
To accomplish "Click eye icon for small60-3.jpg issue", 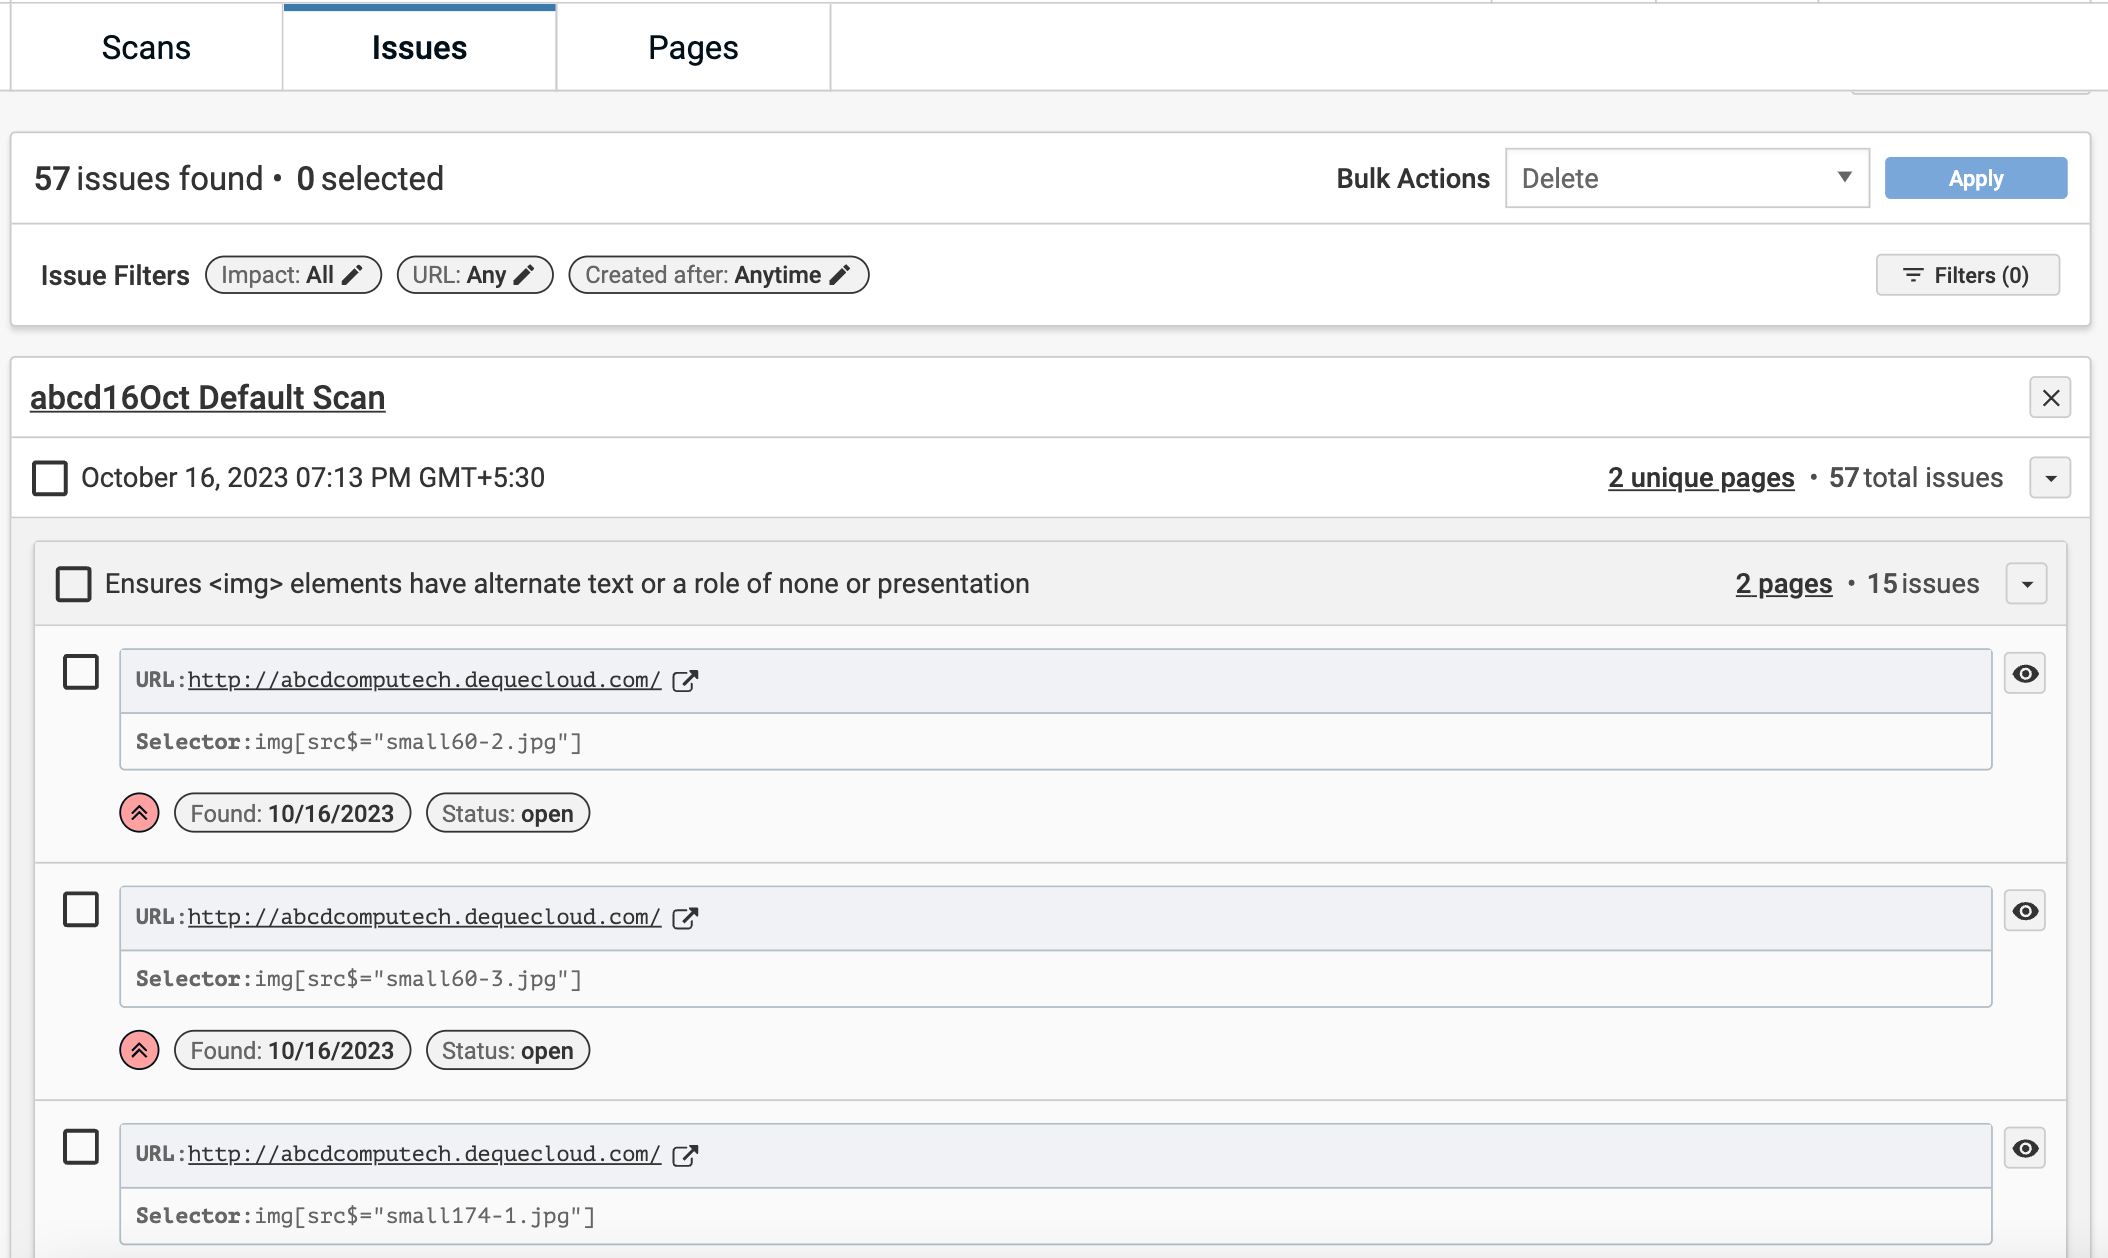I will coord(2025,911).
